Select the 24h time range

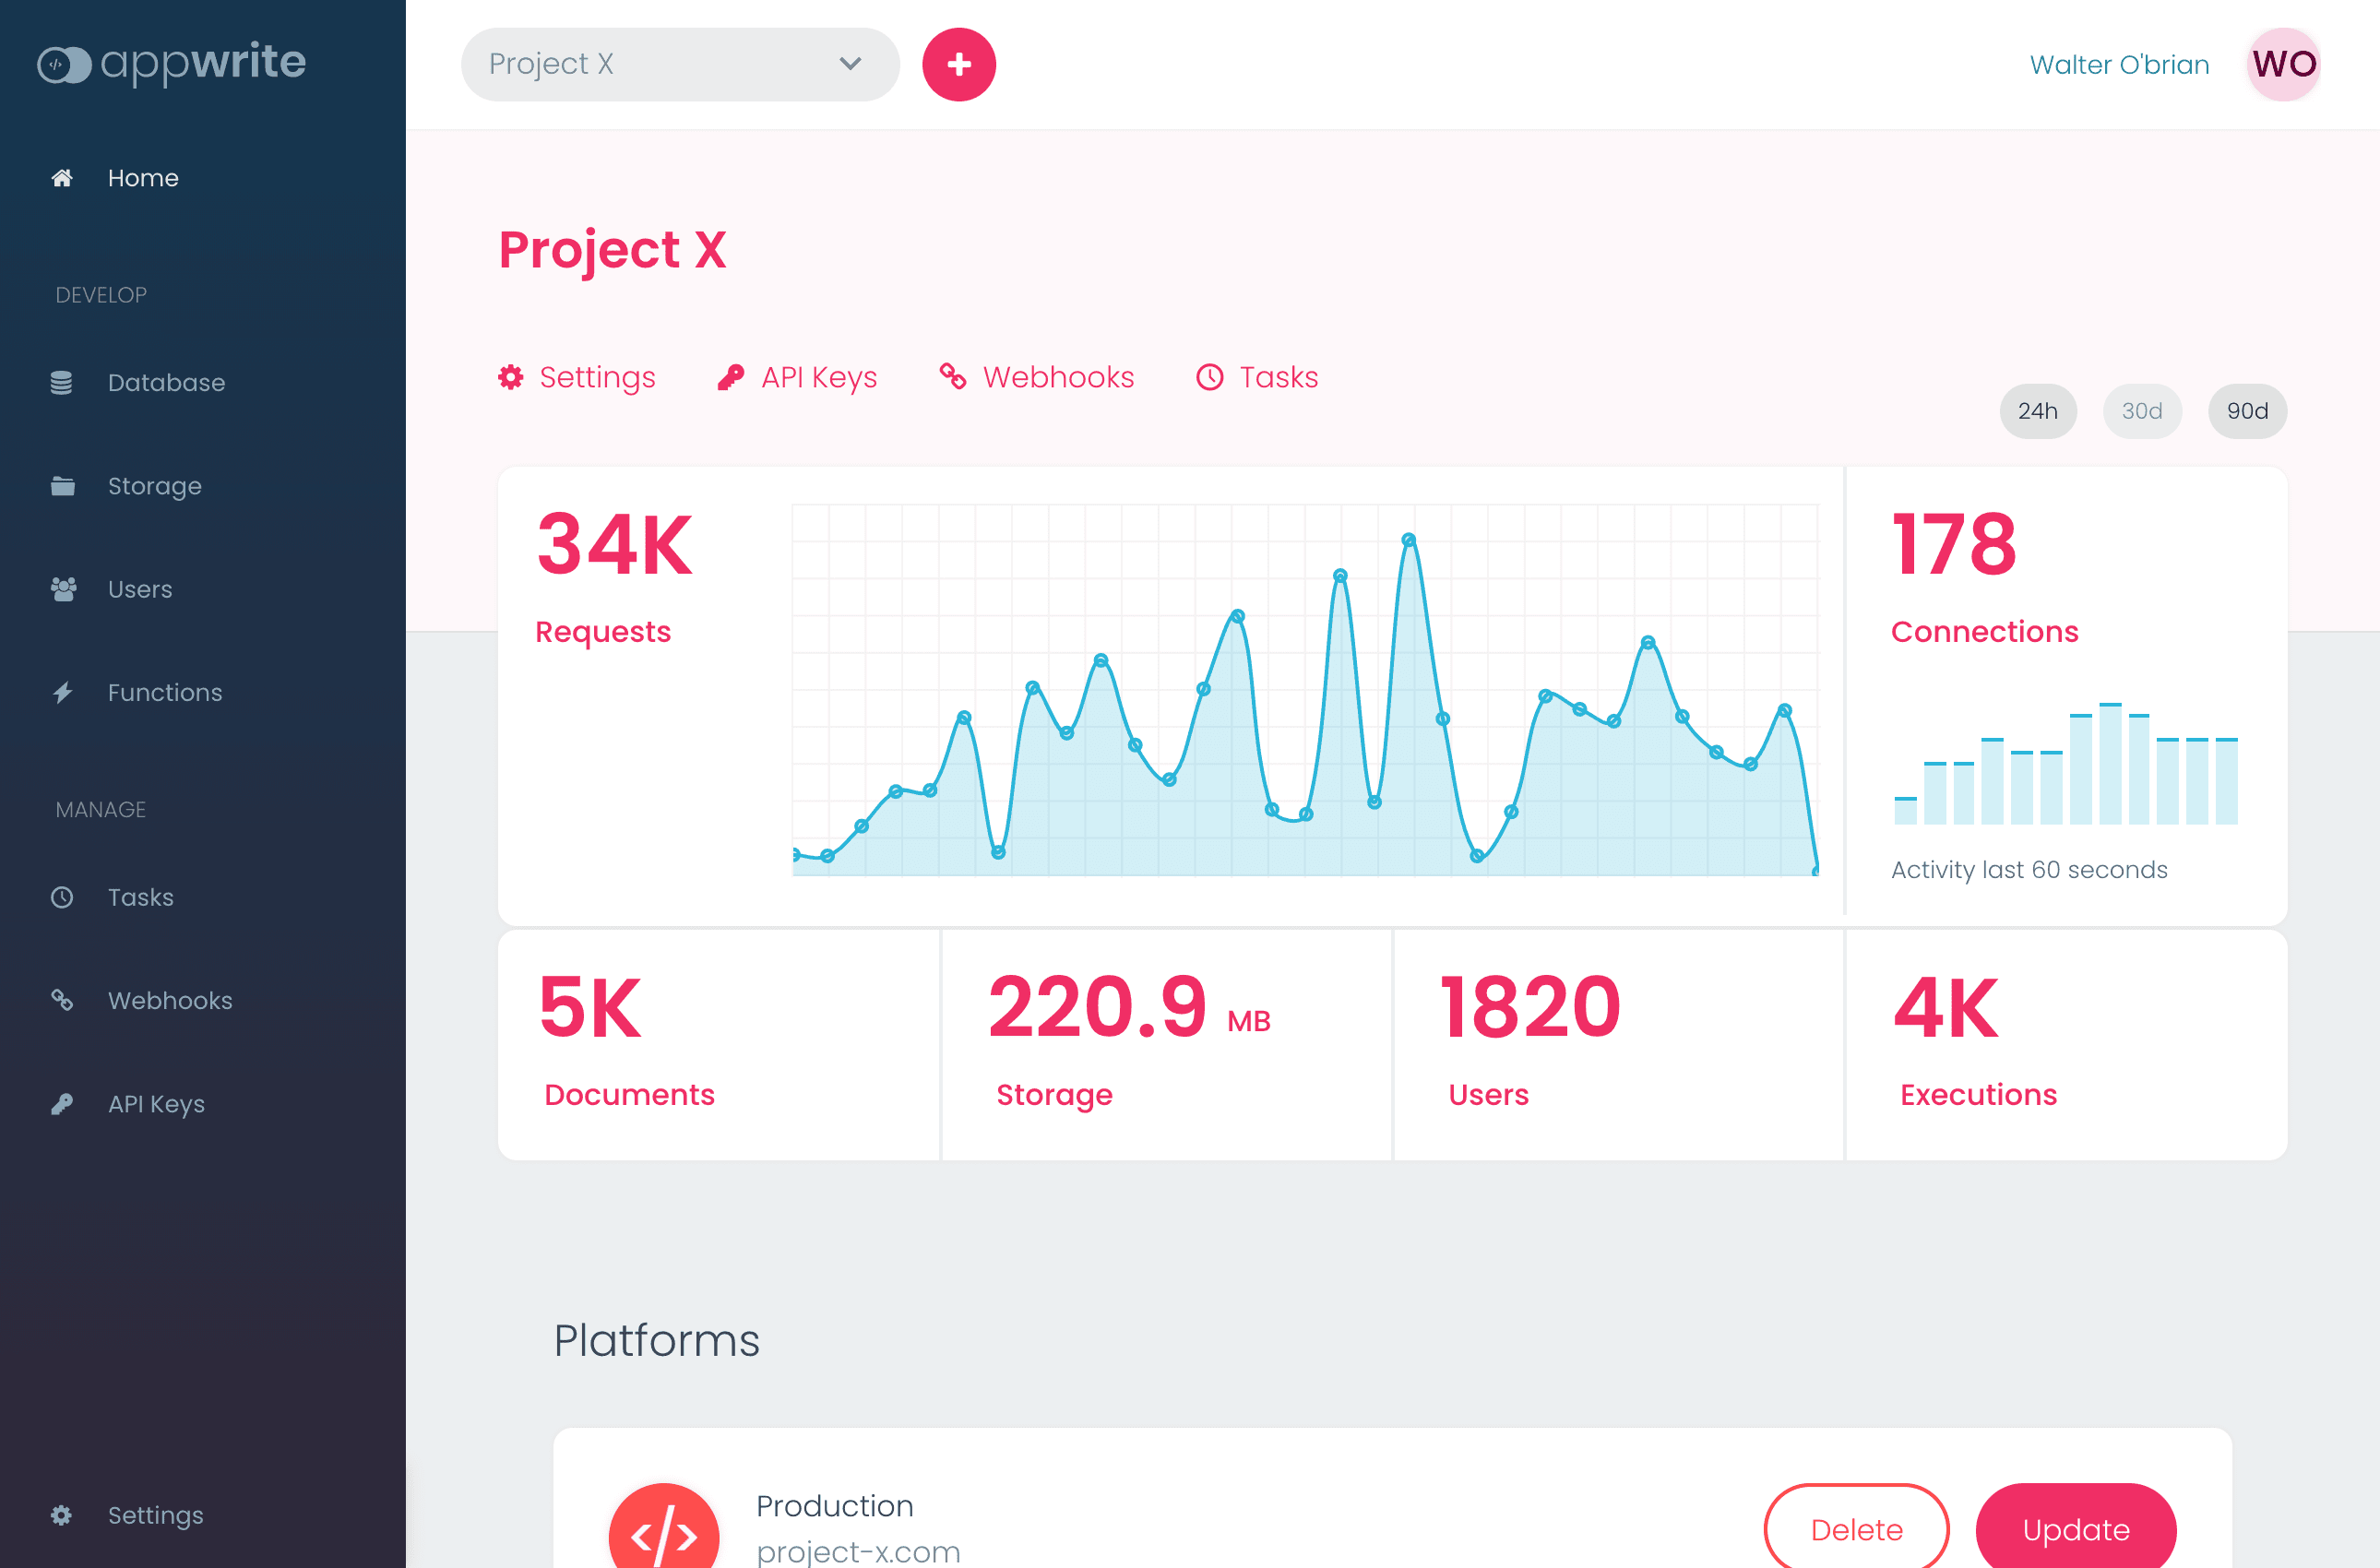tap(2037, 411)
